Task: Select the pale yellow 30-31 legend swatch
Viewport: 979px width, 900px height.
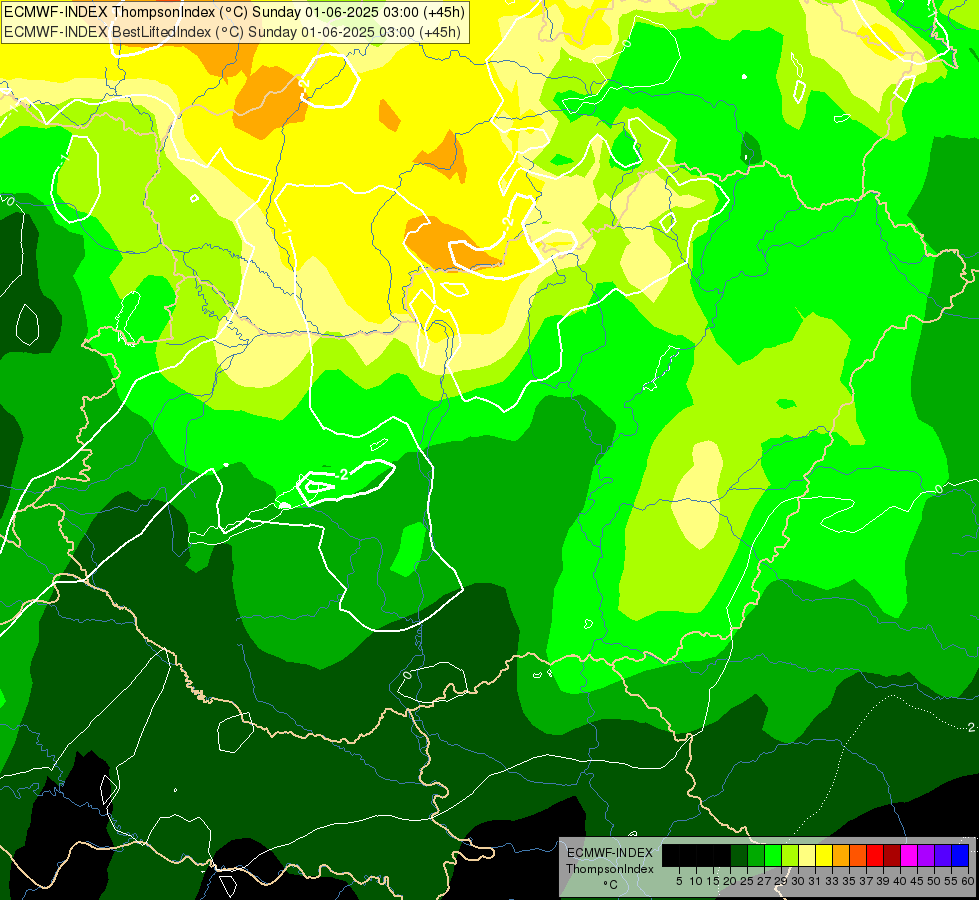Action: [807, 855]
